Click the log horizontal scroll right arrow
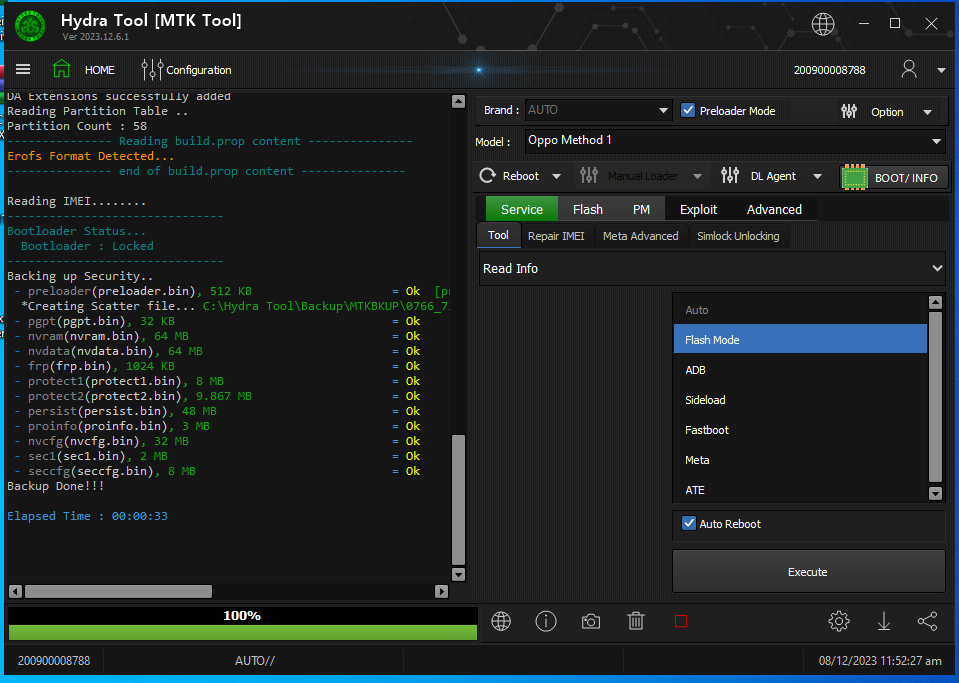The height and width of the screenshot is (683, 959). coord(441,591)
